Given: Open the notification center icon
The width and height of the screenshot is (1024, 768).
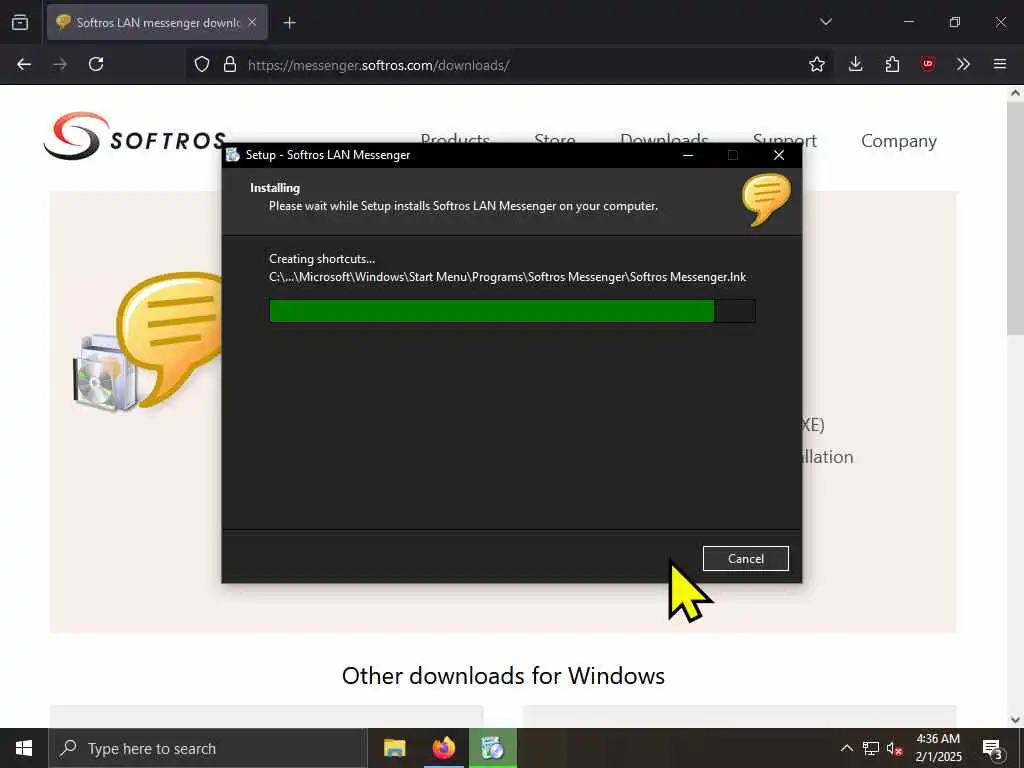Looking at the screenshot, I should tap(993, 748).
